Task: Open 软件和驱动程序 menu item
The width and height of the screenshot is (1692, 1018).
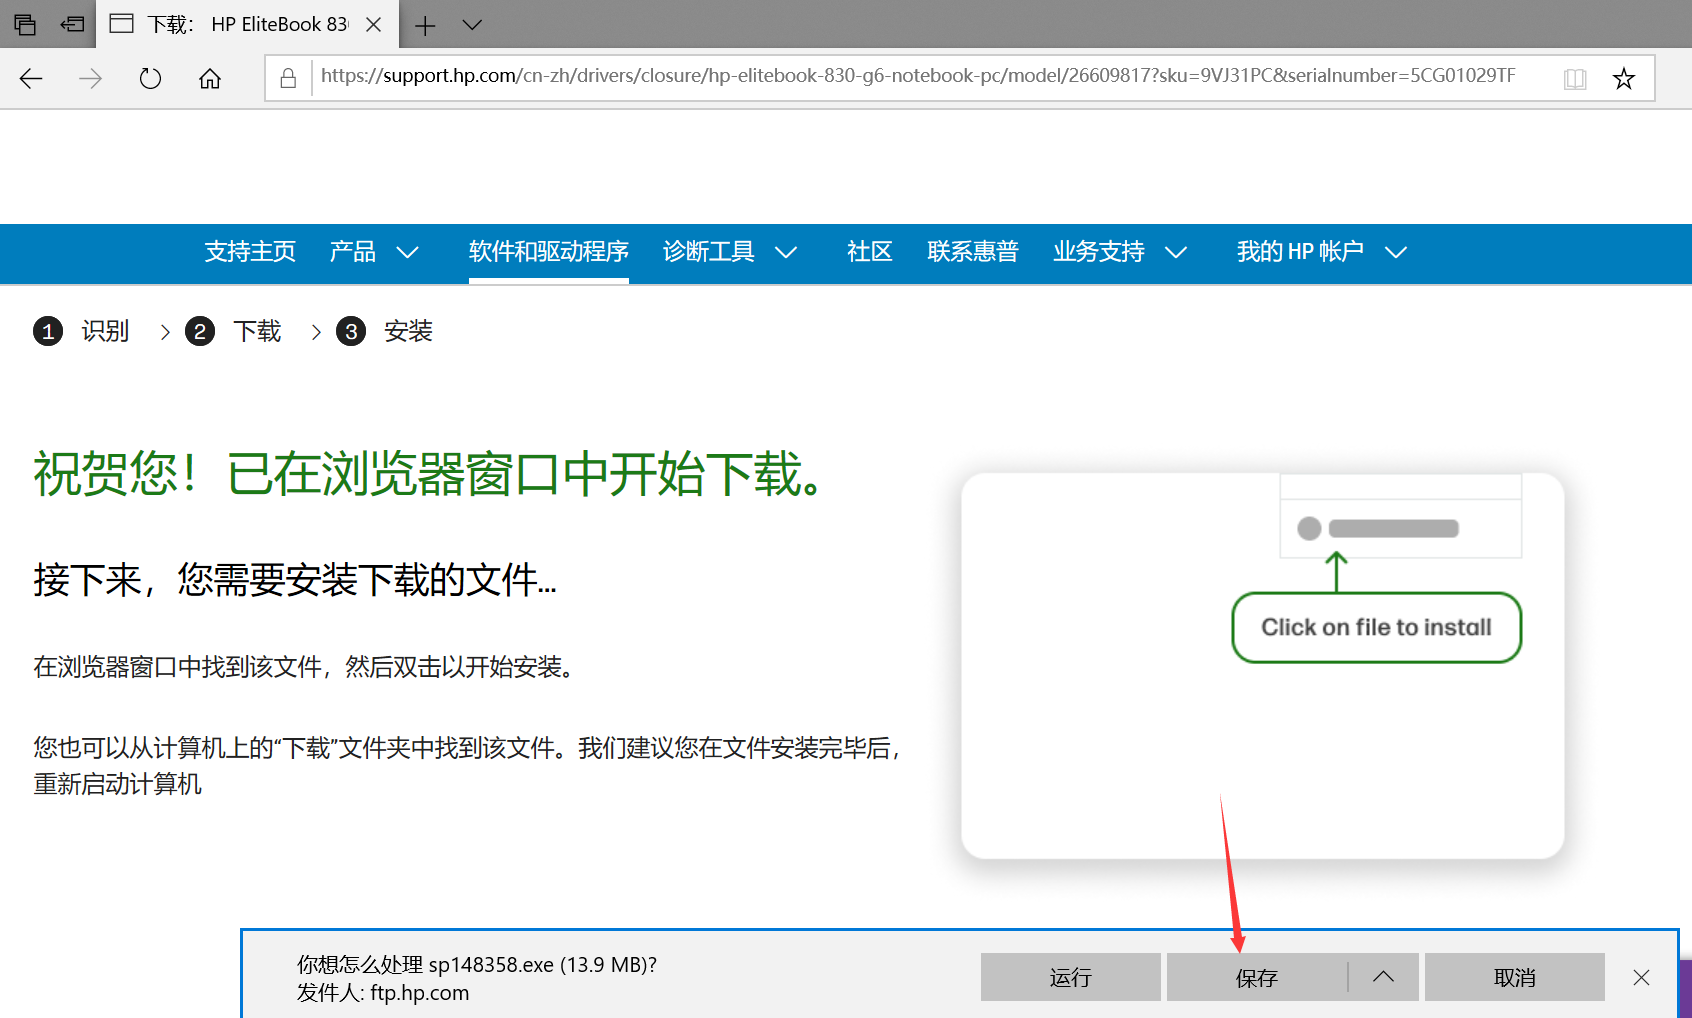Action: pos(549,252)
